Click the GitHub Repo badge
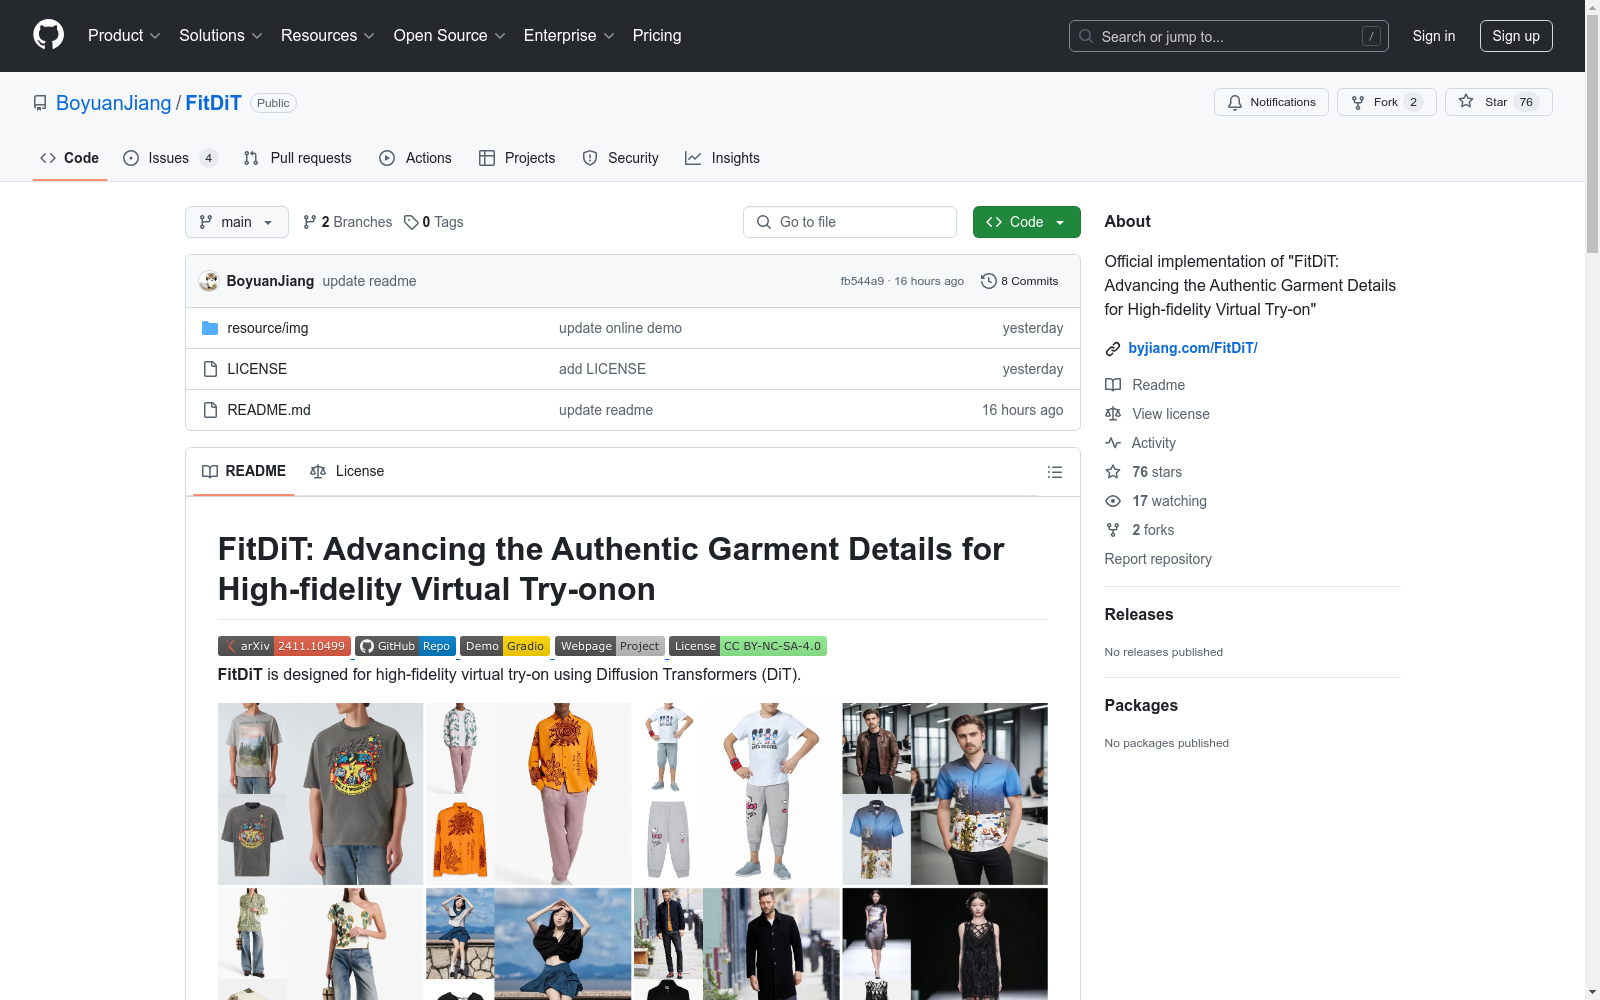Screen dimensions: 1600x1000 pyautogui.click(x=405, y=646)
